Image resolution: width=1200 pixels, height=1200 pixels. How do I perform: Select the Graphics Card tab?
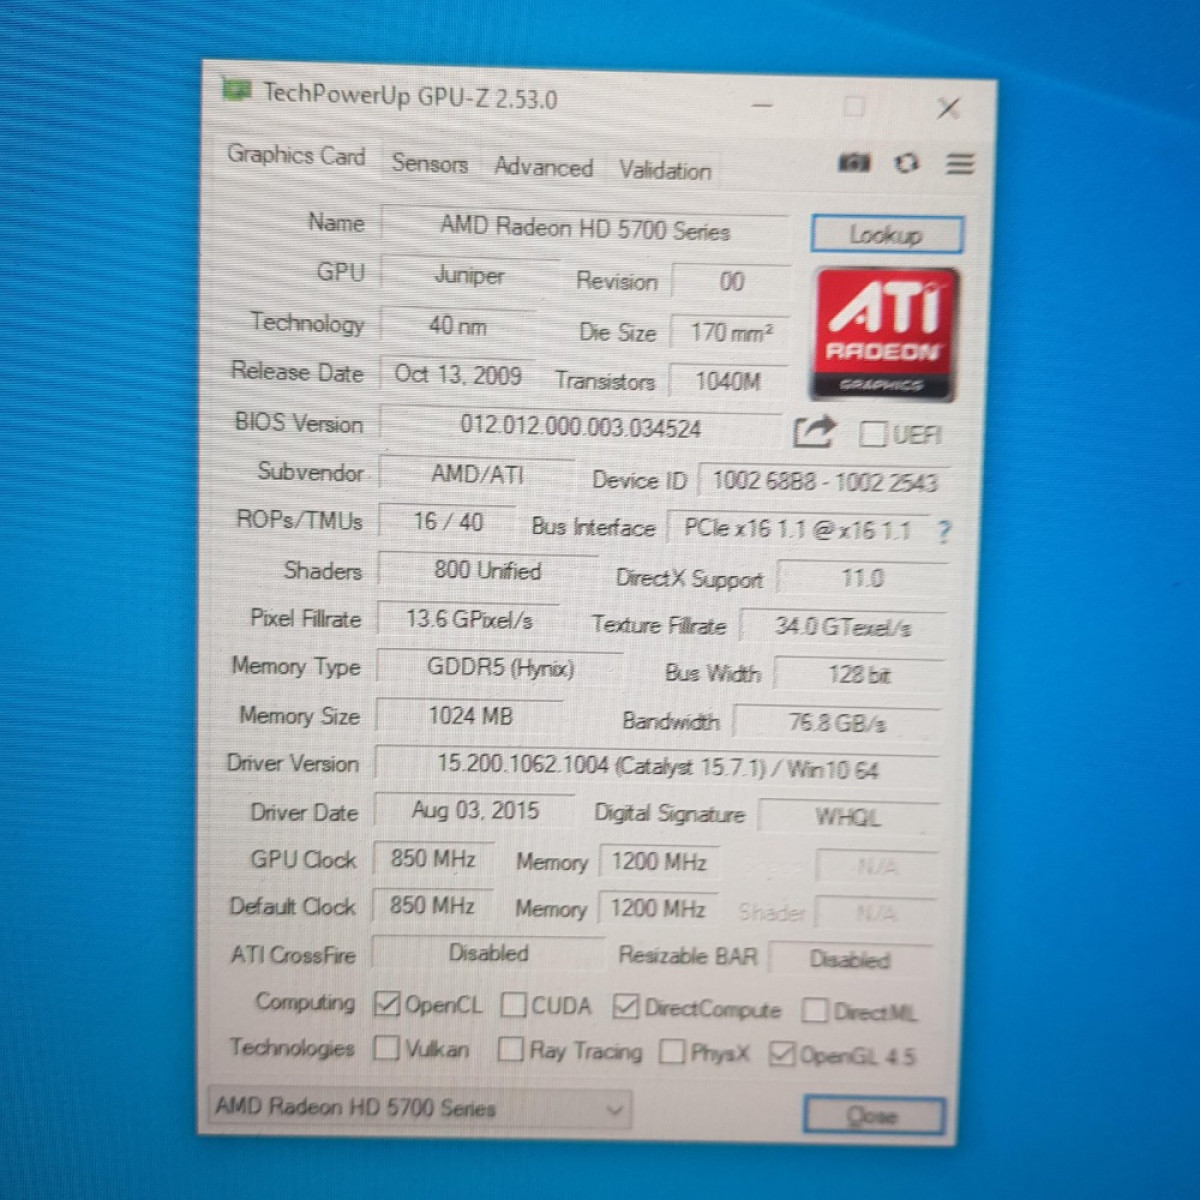pyautogui.click(x=296, y=155)
